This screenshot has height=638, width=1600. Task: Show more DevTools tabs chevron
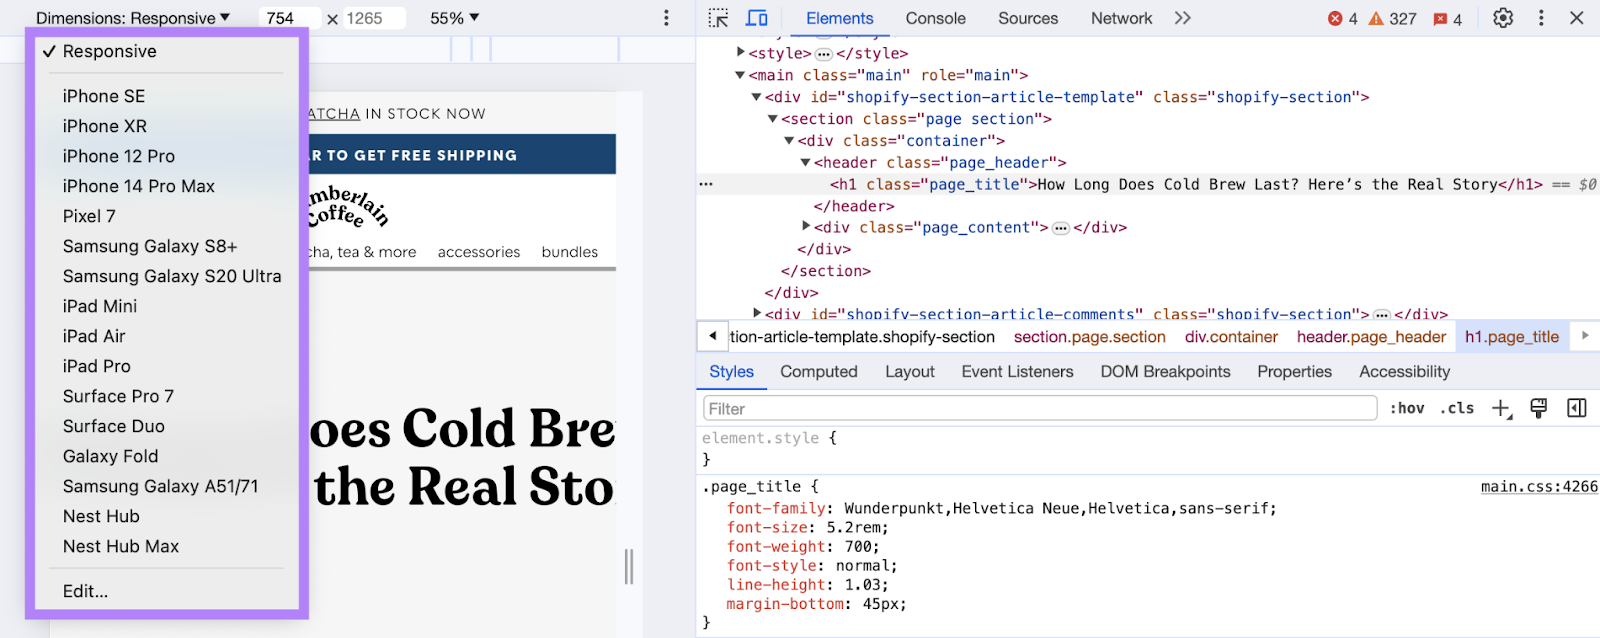coord(1183,18)
